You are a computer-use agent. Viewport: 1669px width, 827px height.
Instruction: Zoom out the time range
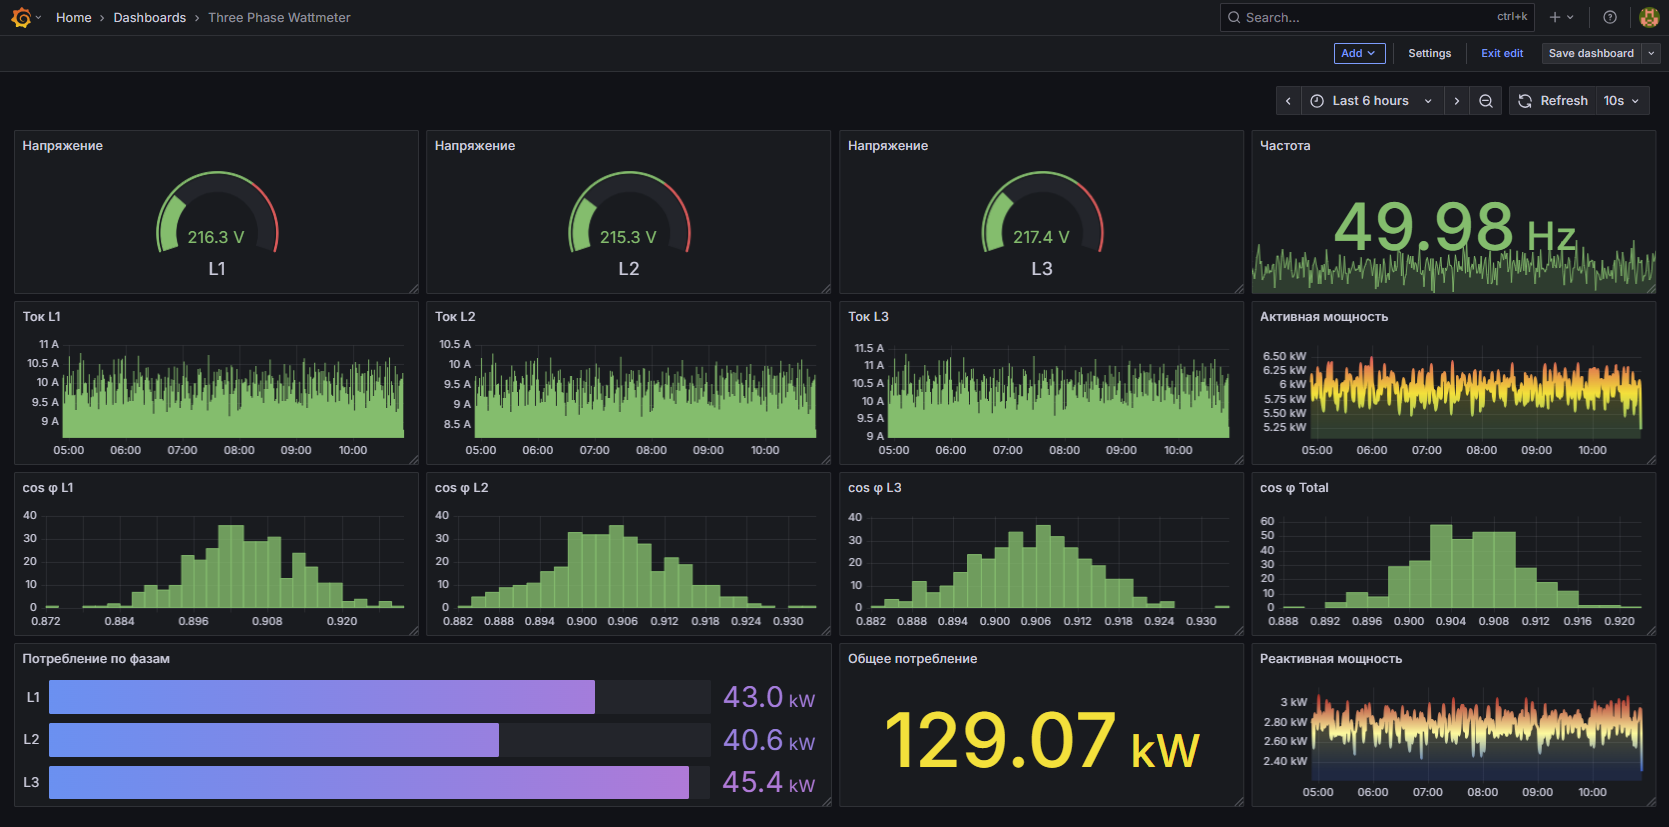pos(1486,101)
